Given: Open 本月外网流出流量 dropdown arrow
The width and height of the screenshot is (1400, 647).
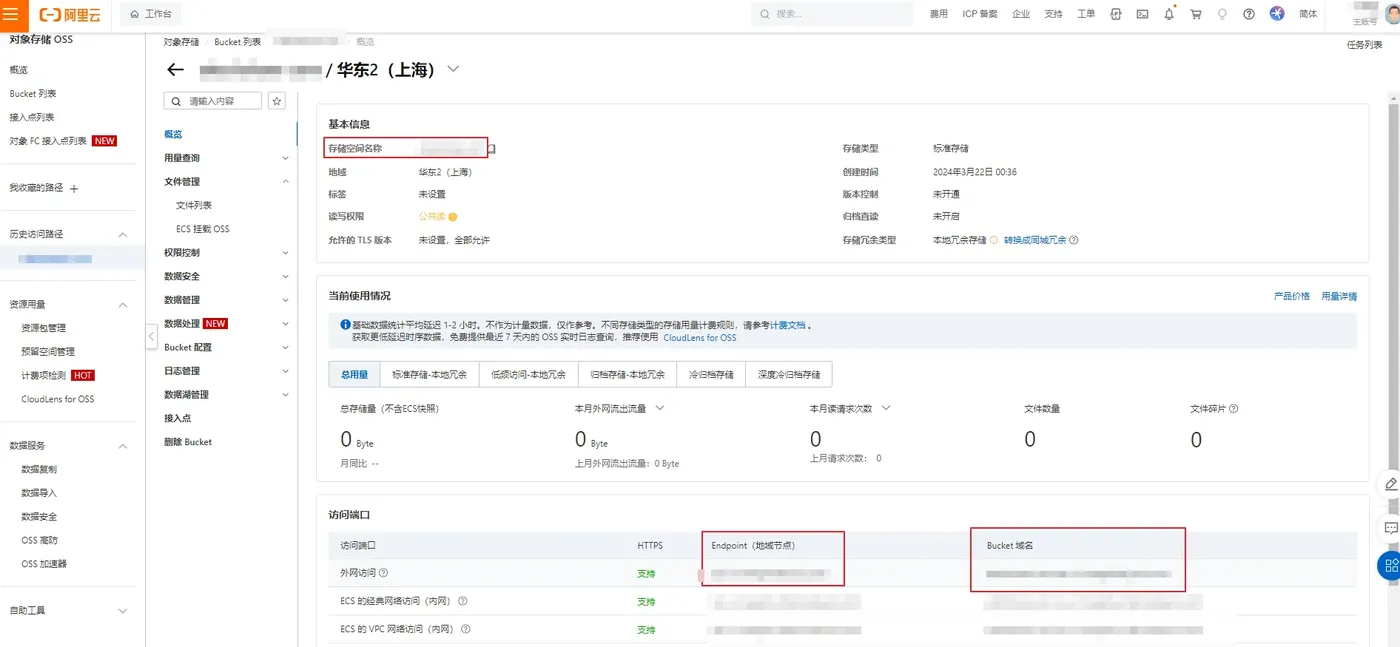Looking at the screenshot, I should pos(660,408).
